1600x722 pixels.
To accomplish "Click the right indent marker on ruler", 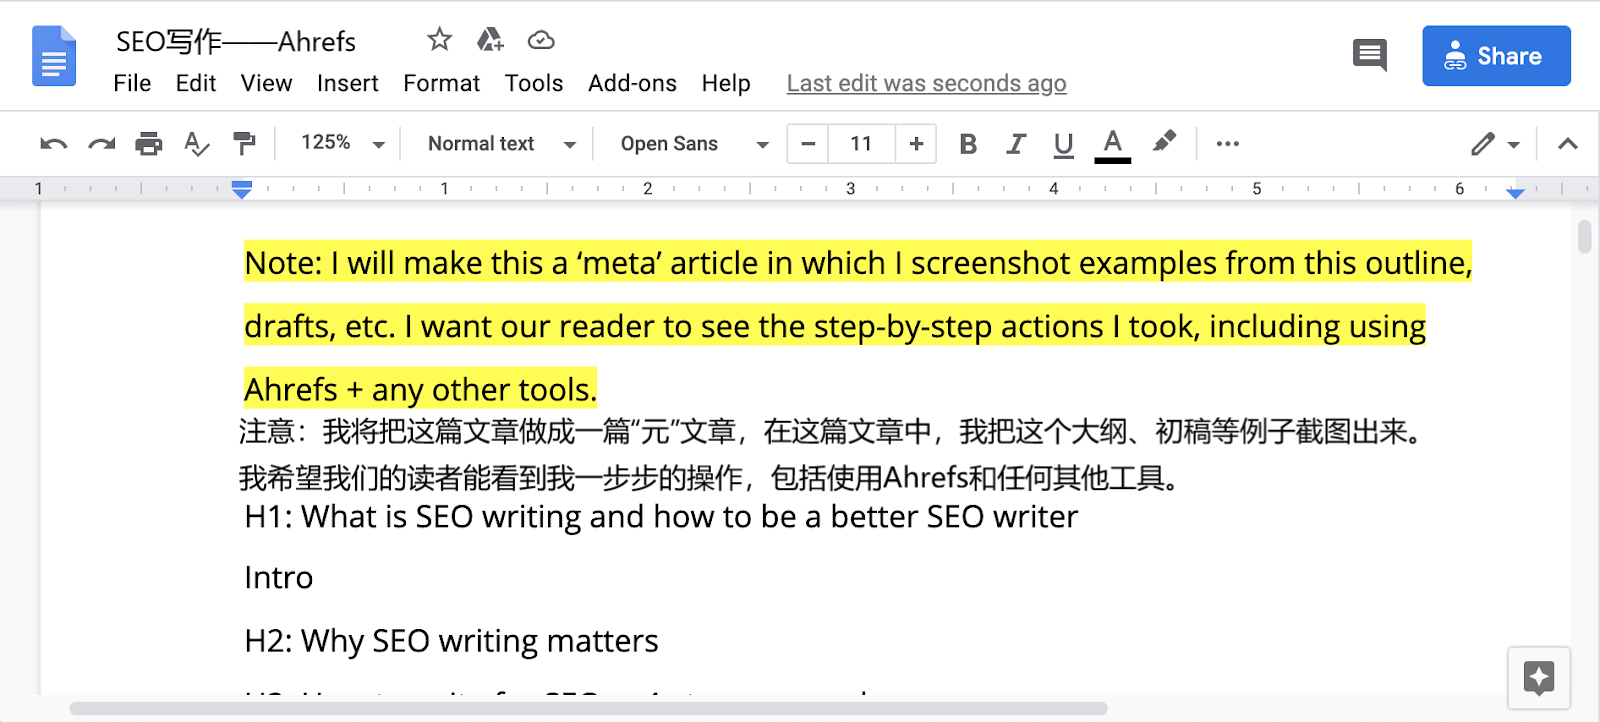I will click(x=1515, y=192).
